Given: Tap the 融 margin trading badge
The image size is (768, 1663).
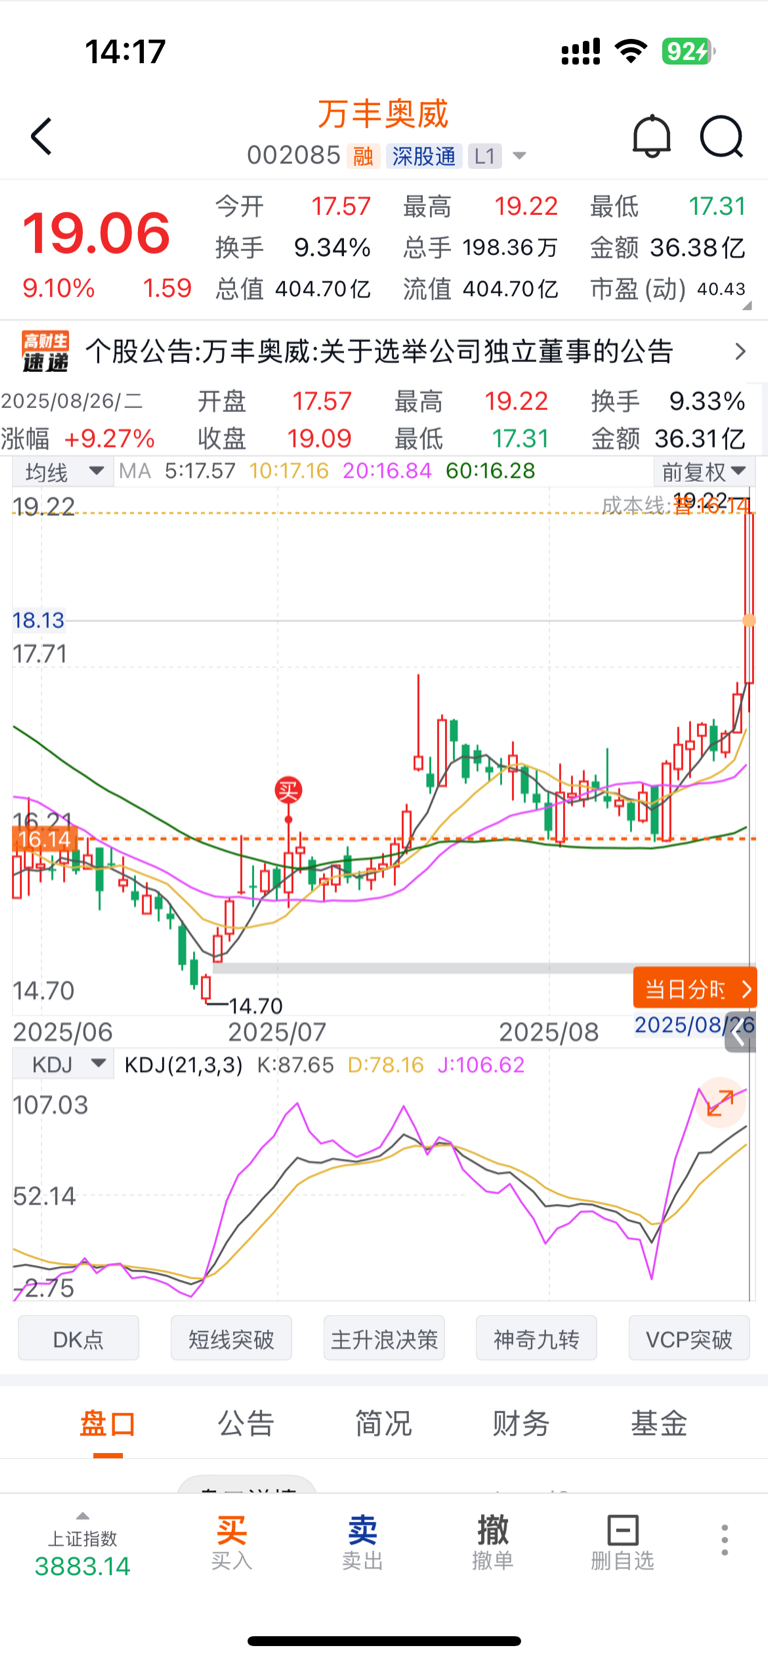Looking at the screenshot, I should point(363,156).
